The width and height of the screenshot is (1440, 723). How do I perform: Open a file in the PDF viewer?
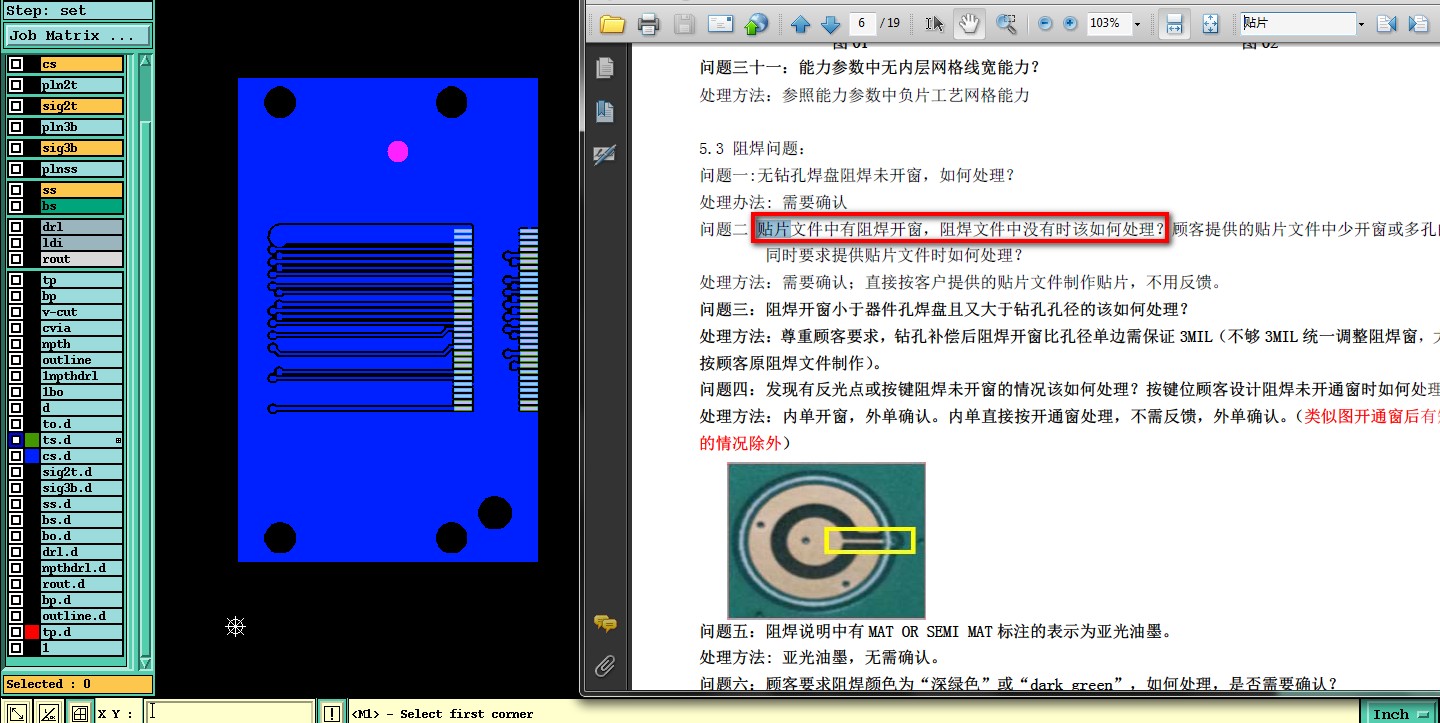(x=612, y=23)
